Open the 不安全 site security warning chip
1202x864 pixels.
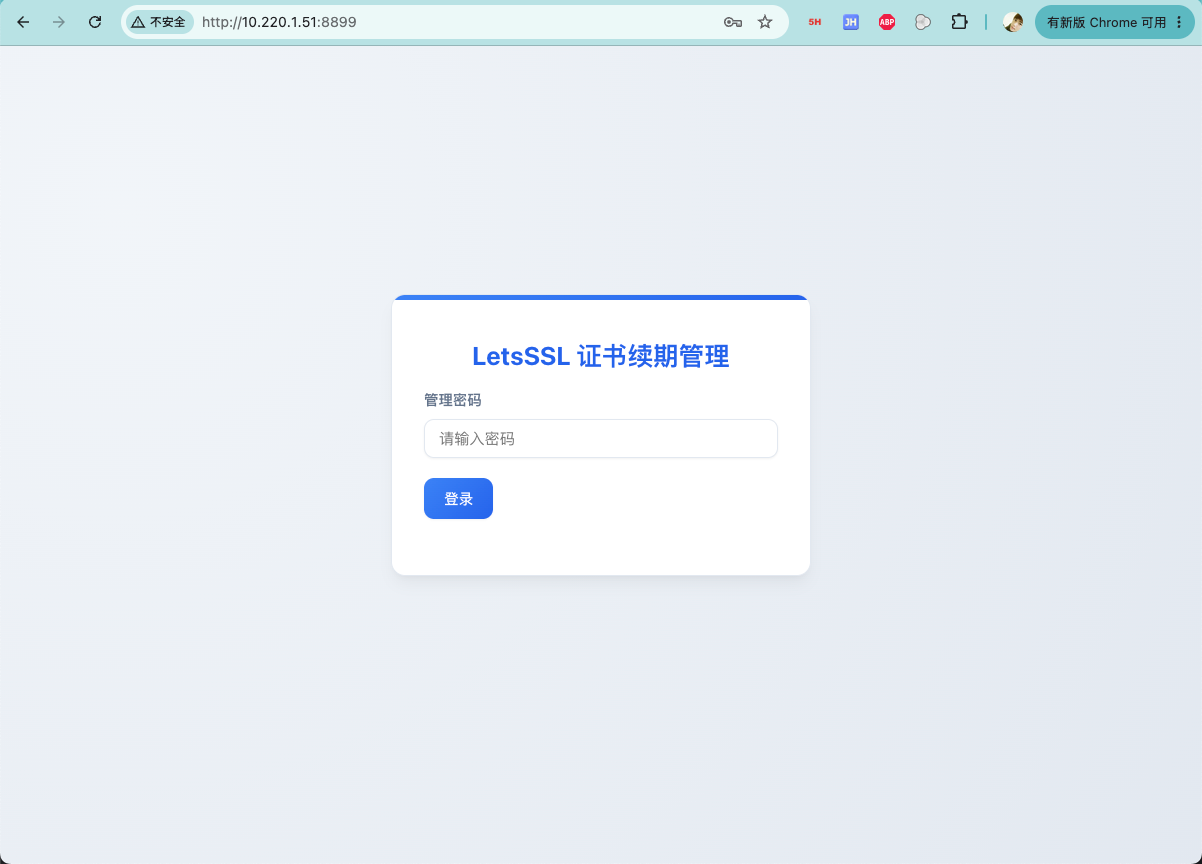click(159, 22)
